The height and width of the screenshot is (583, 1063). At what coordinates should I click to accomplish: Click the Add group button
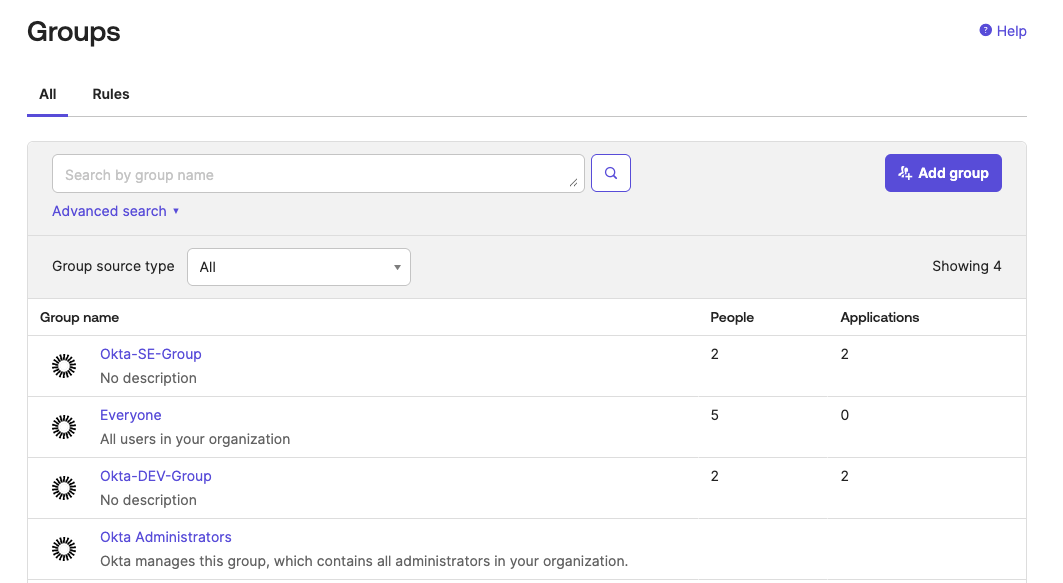tap(943, 173)
